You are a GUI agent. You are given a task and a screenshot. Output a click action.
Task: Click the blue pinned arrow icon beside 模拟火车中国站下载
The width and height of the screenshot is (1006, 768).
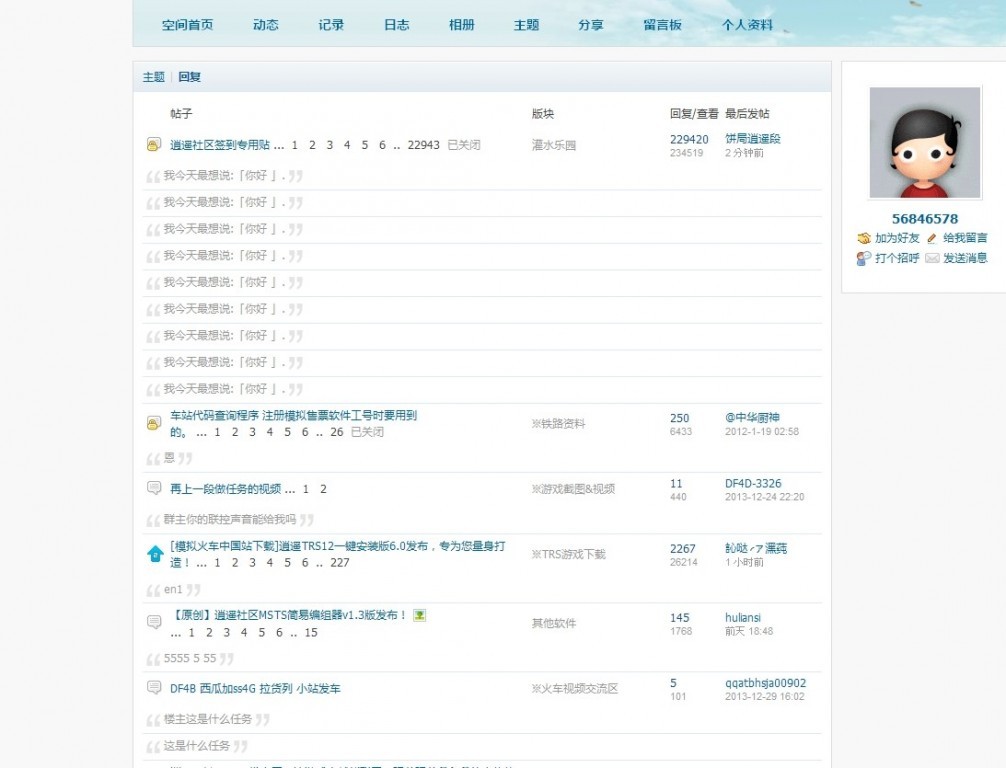154,553
